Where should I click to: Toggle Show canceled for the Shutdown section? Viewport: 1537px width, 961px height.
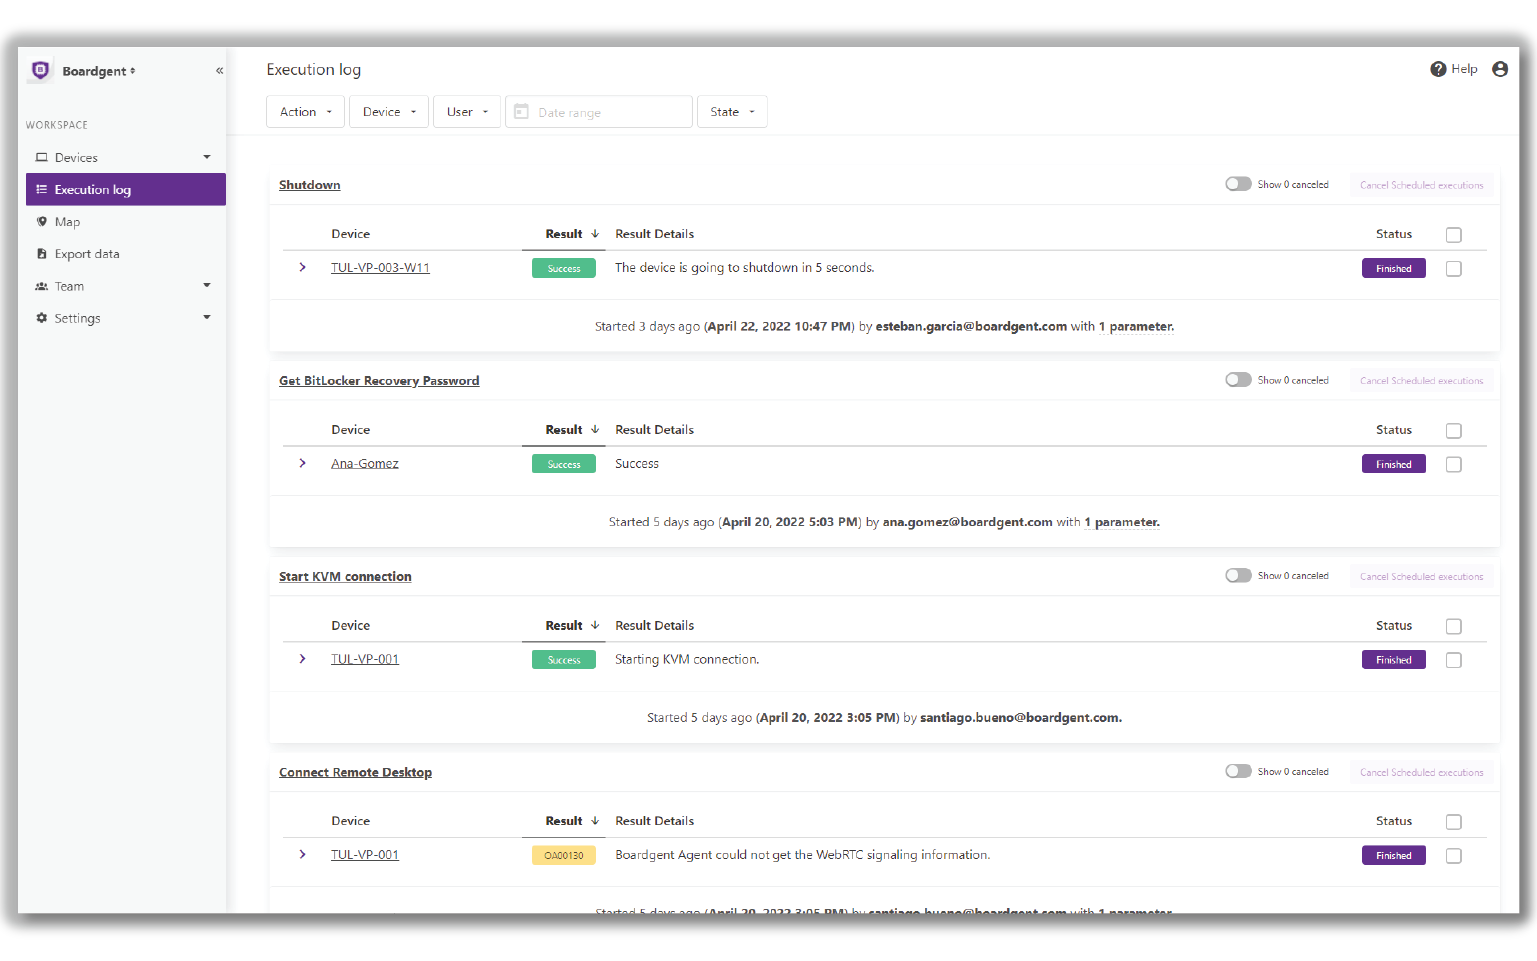[1238, 184]
